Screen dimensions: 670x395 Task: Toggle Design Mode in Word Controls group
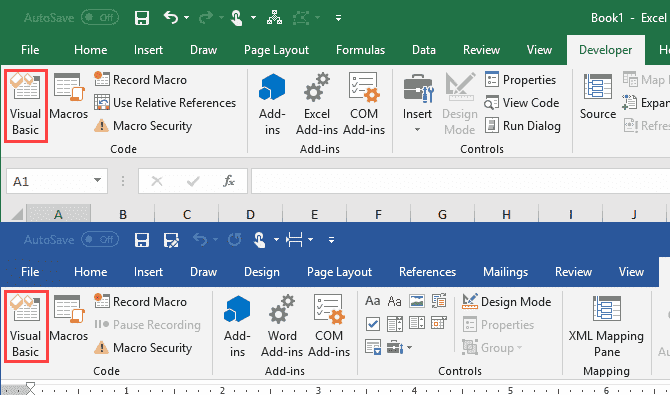[x=506, y=302]
